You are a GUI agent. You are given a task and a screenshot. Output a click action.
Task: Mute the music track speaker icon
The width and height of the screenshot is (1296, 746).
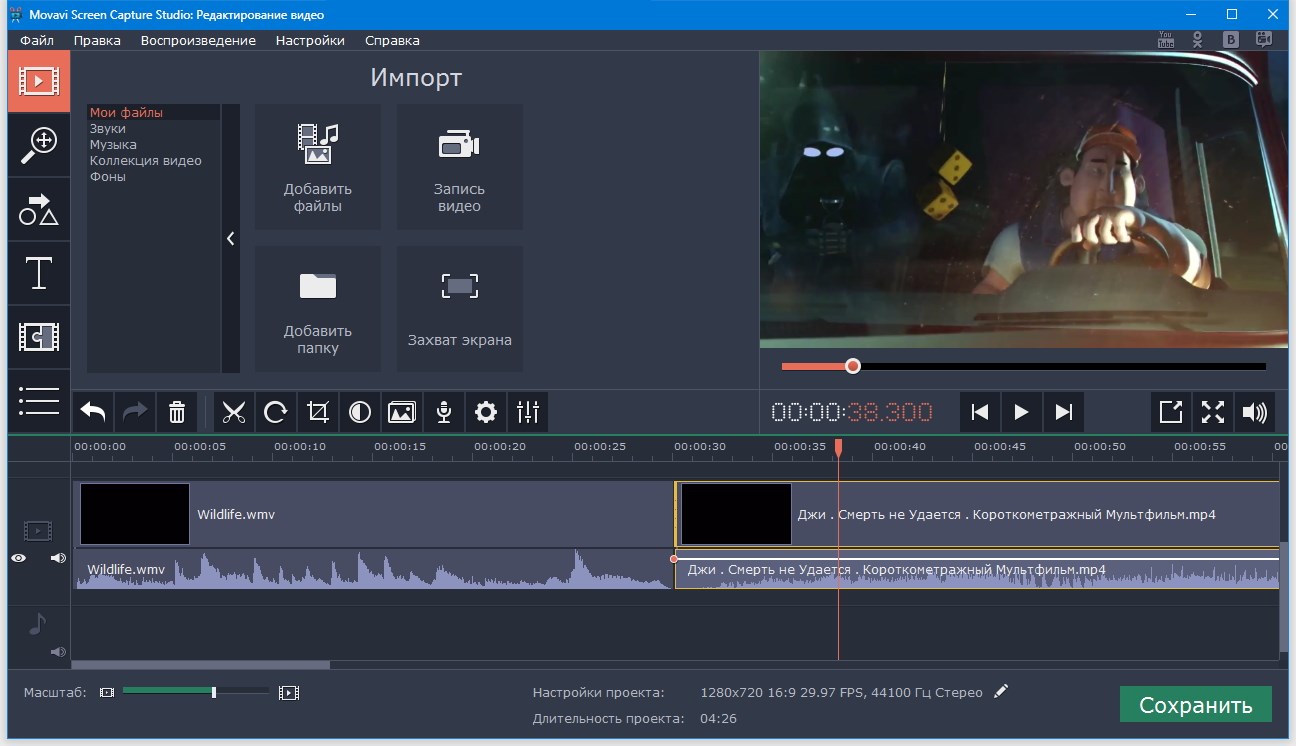tap(58, 652)
